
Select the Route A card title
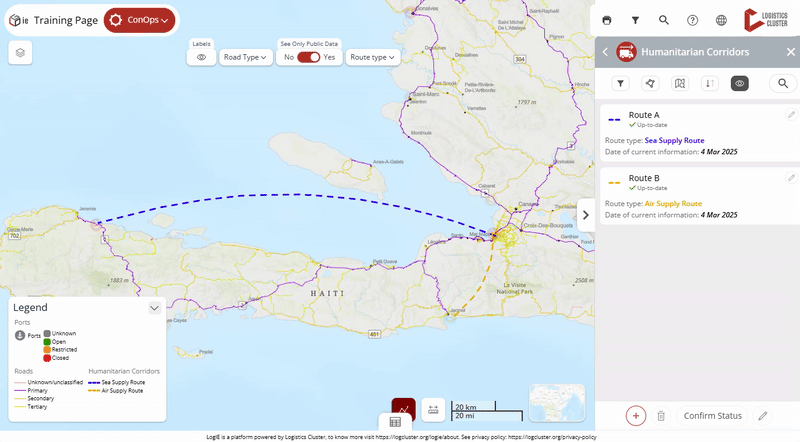[644, 115]
